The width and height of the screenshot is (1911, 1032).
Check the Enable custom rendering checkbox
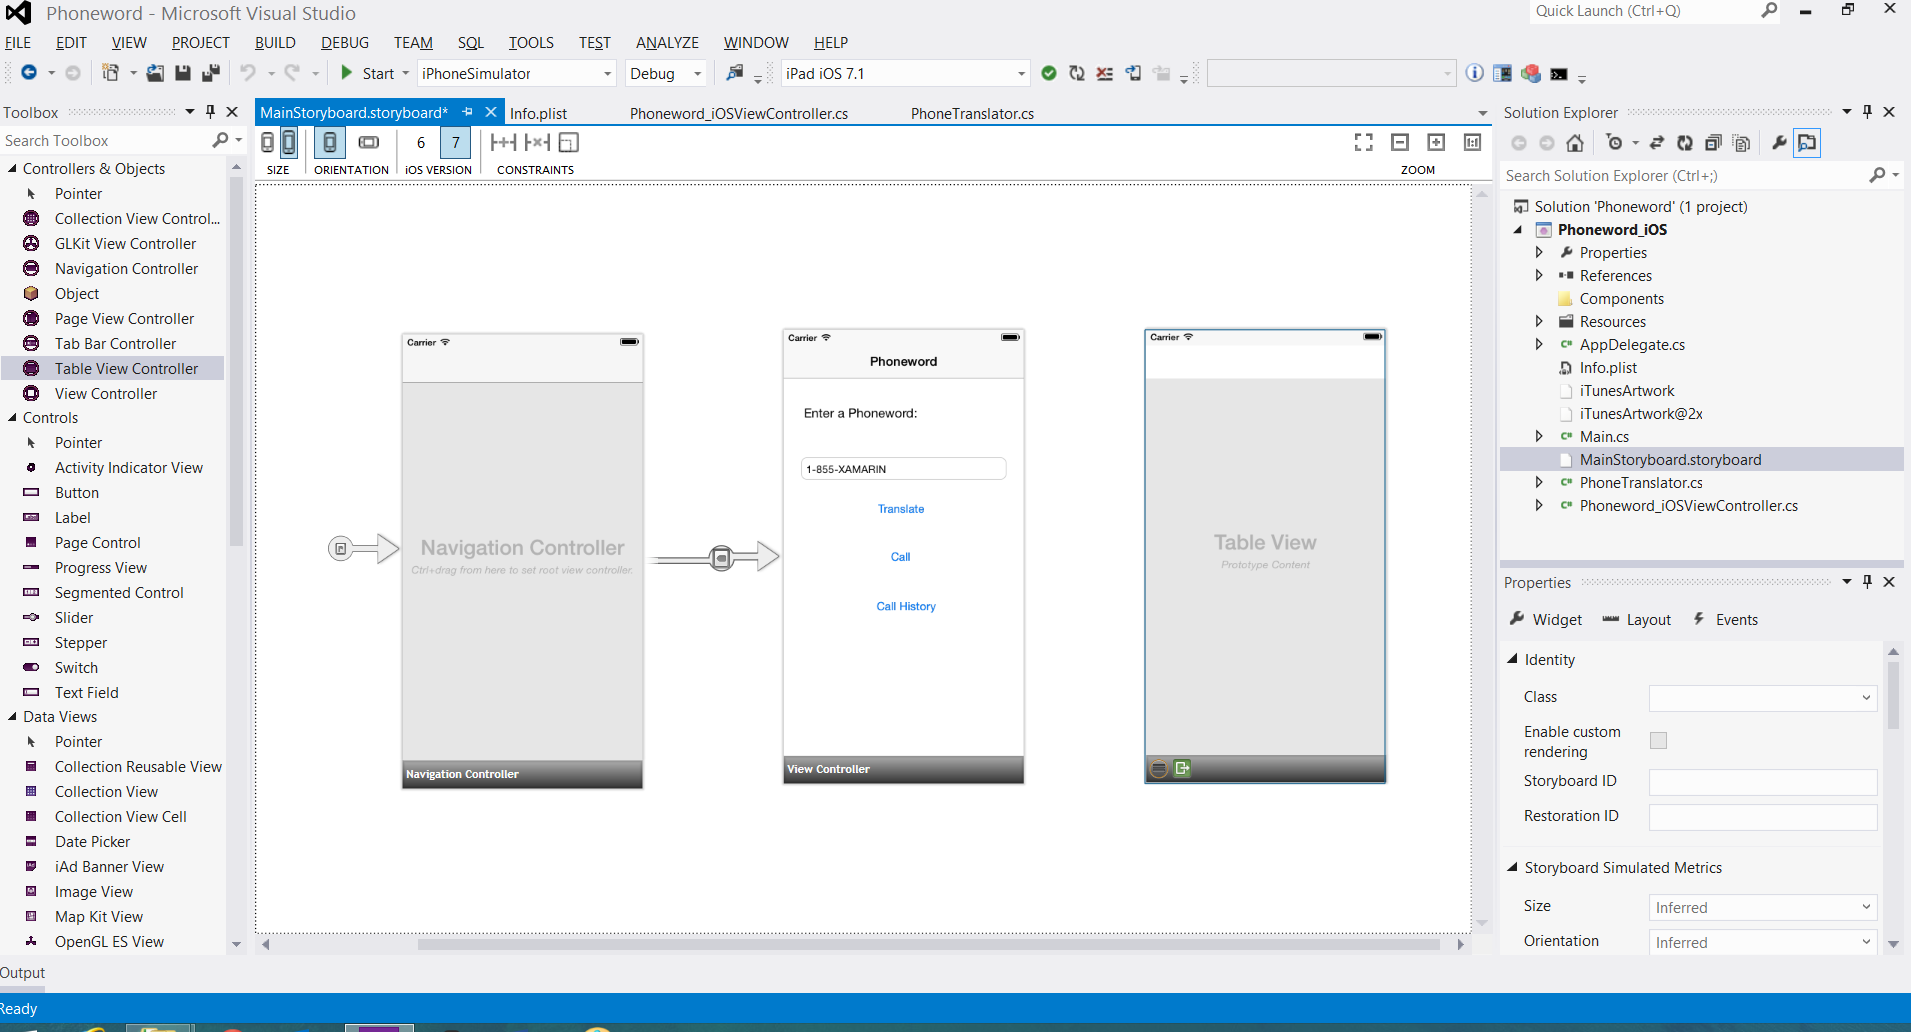(x=1658, y=741)
